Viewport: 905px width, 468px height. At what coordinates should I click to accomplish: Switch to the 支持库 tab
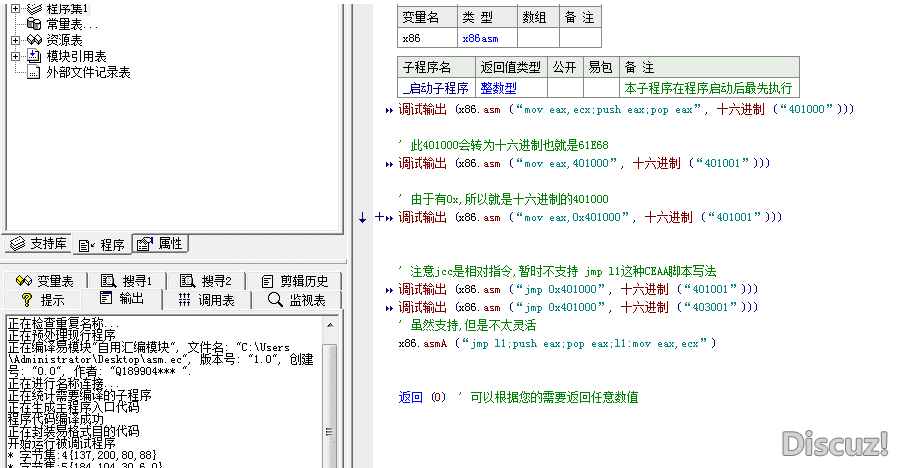(x=38, y=244)
